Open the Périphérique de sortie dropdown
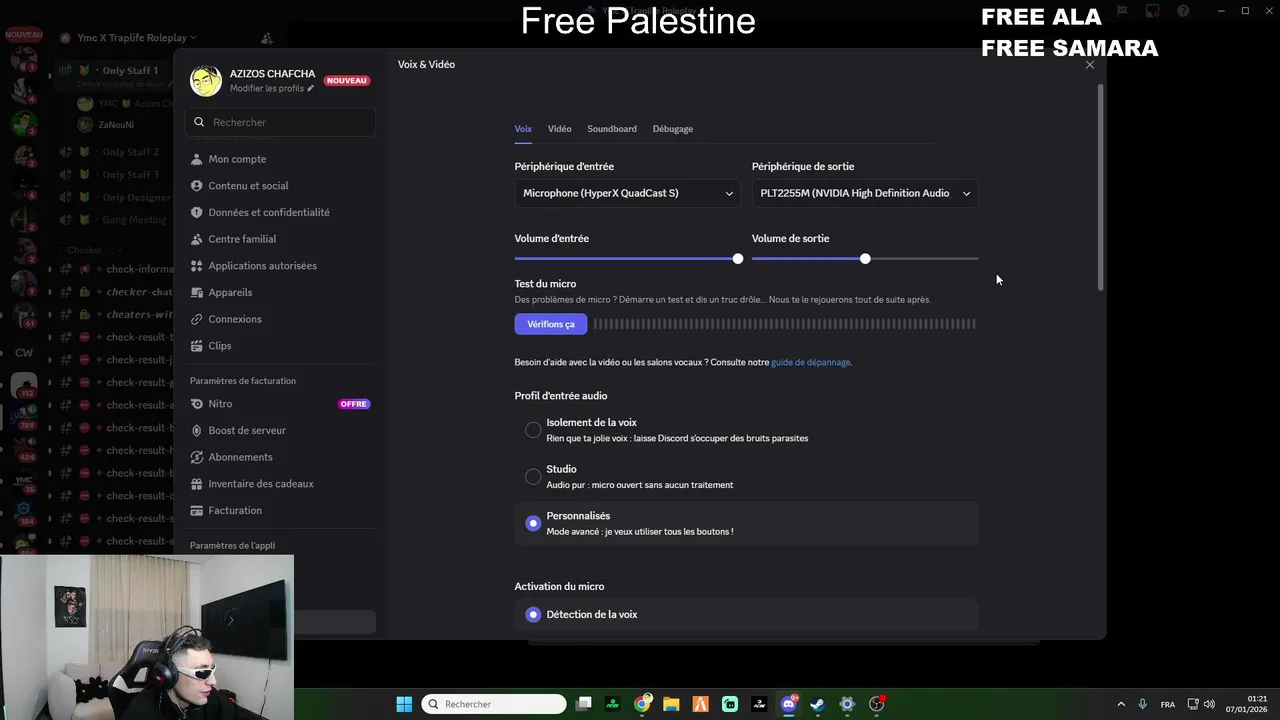Screen dimensions: 1280x720 pyautogui.click(x=865, y=193)
